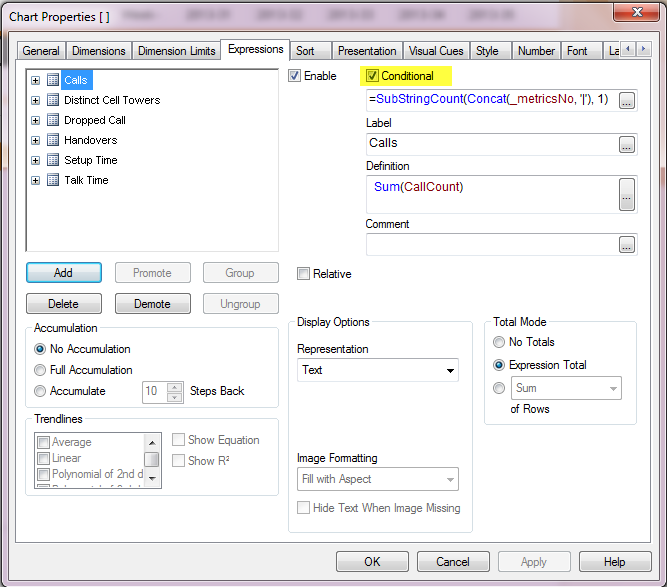The image size is (667, 587).
Task: Switch to the Dimensions tab
Action: [x=99, y=51]
